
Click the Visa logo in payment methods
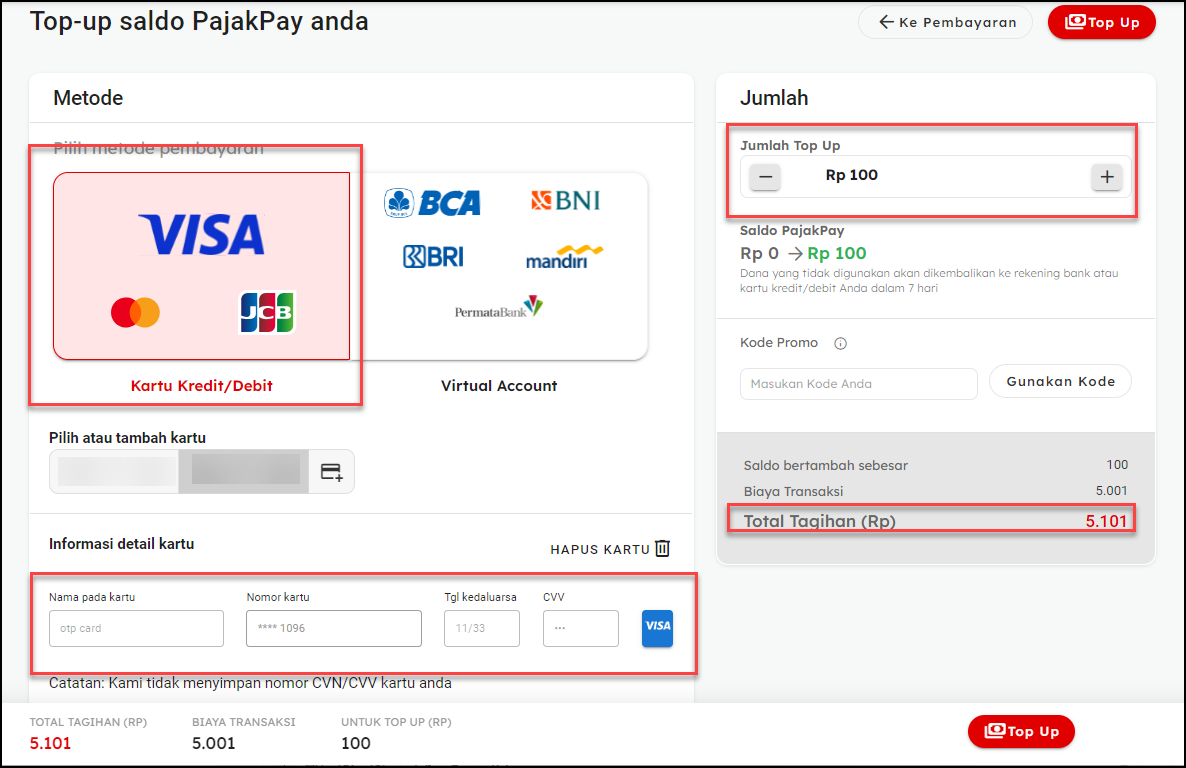coord(202,235)
